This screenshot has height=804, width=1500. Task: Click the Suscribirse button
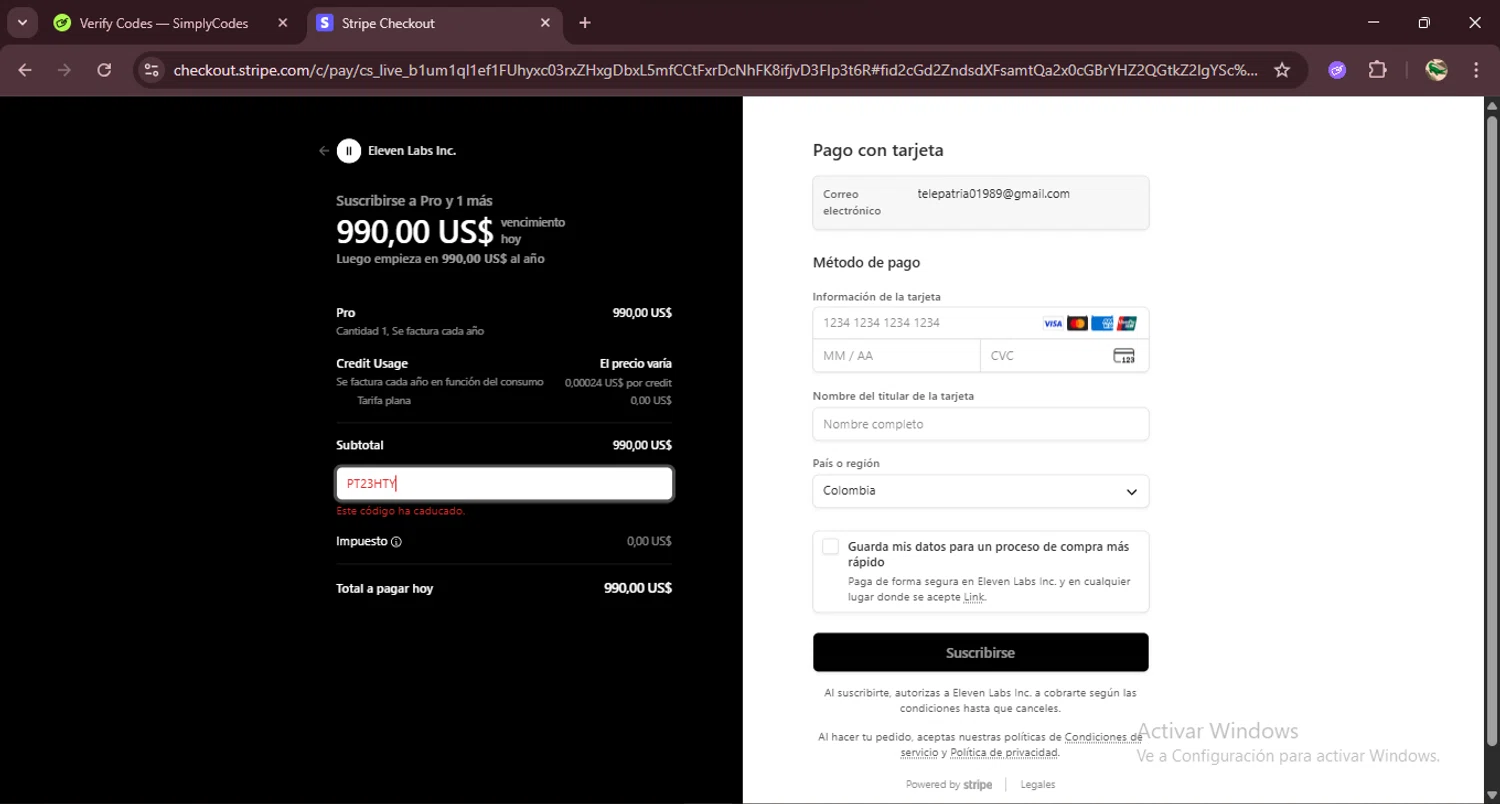pyautogui.click(x=981, y=653)
